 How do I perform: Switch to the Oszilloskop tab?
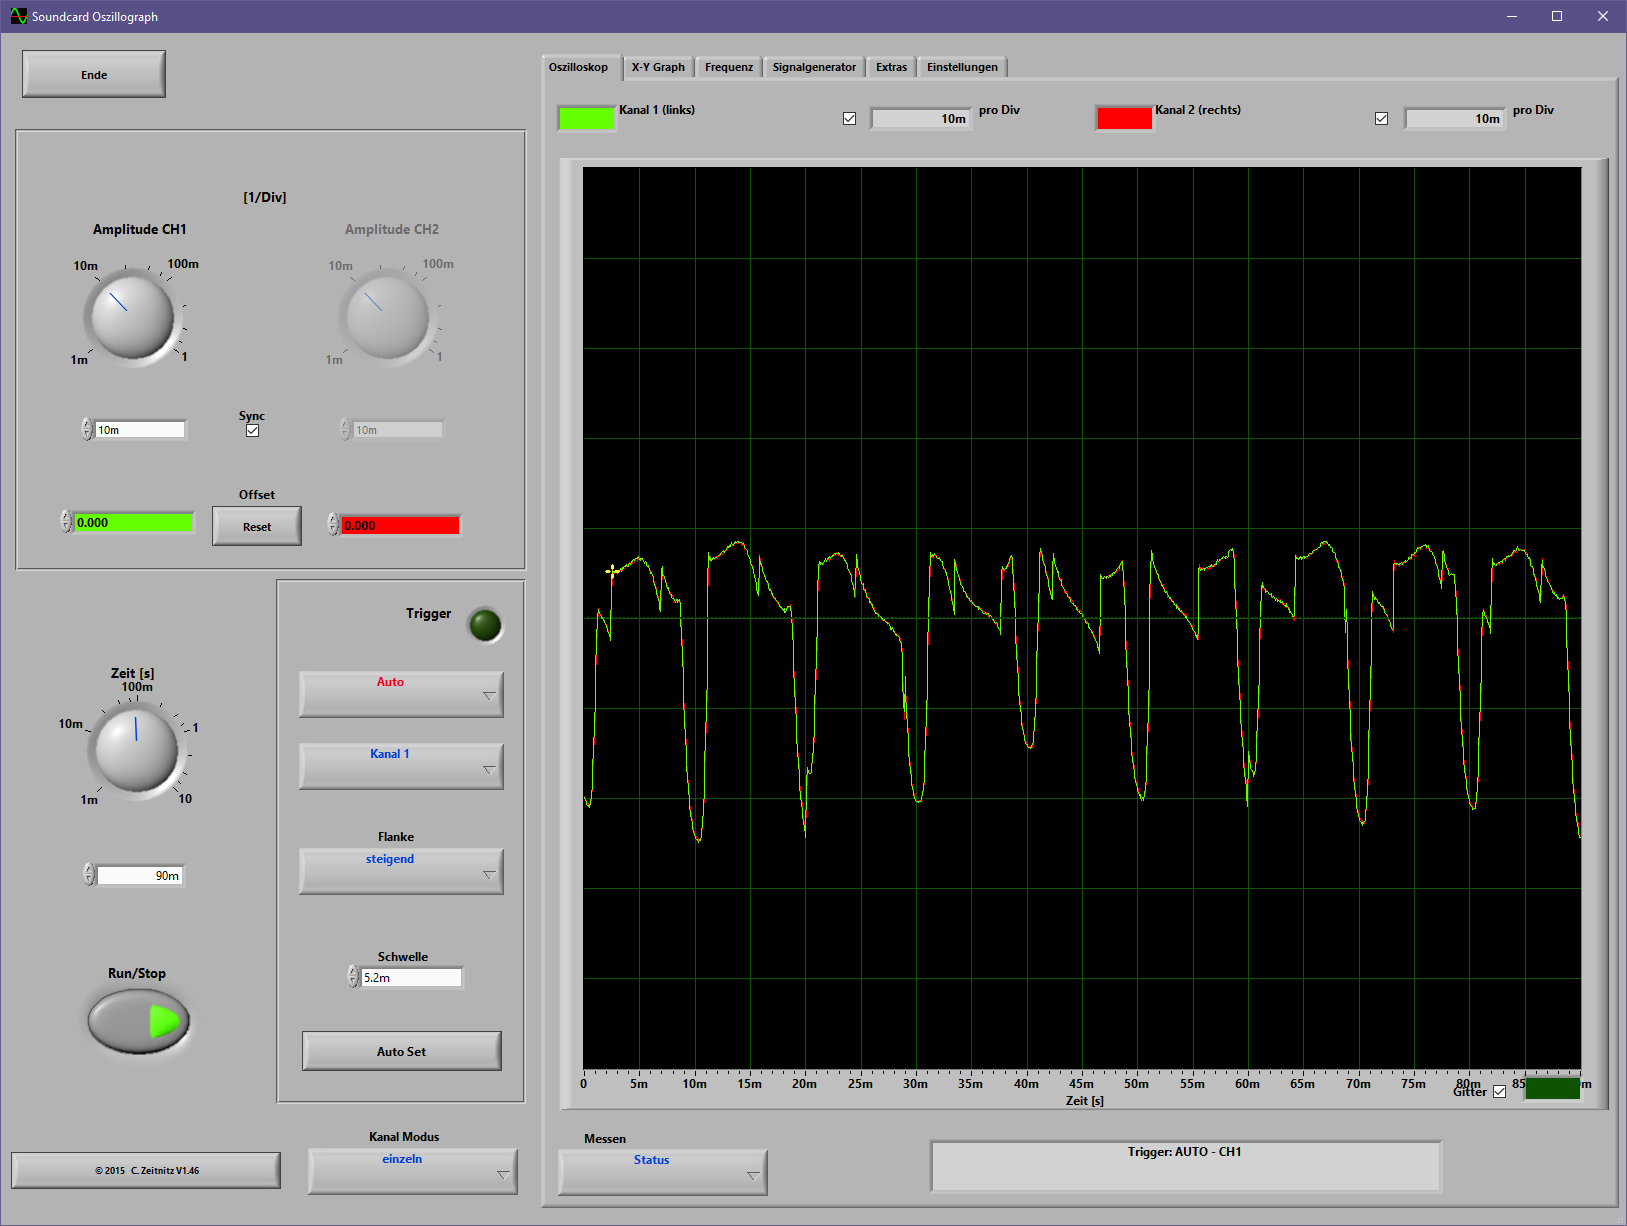[578, 67]
